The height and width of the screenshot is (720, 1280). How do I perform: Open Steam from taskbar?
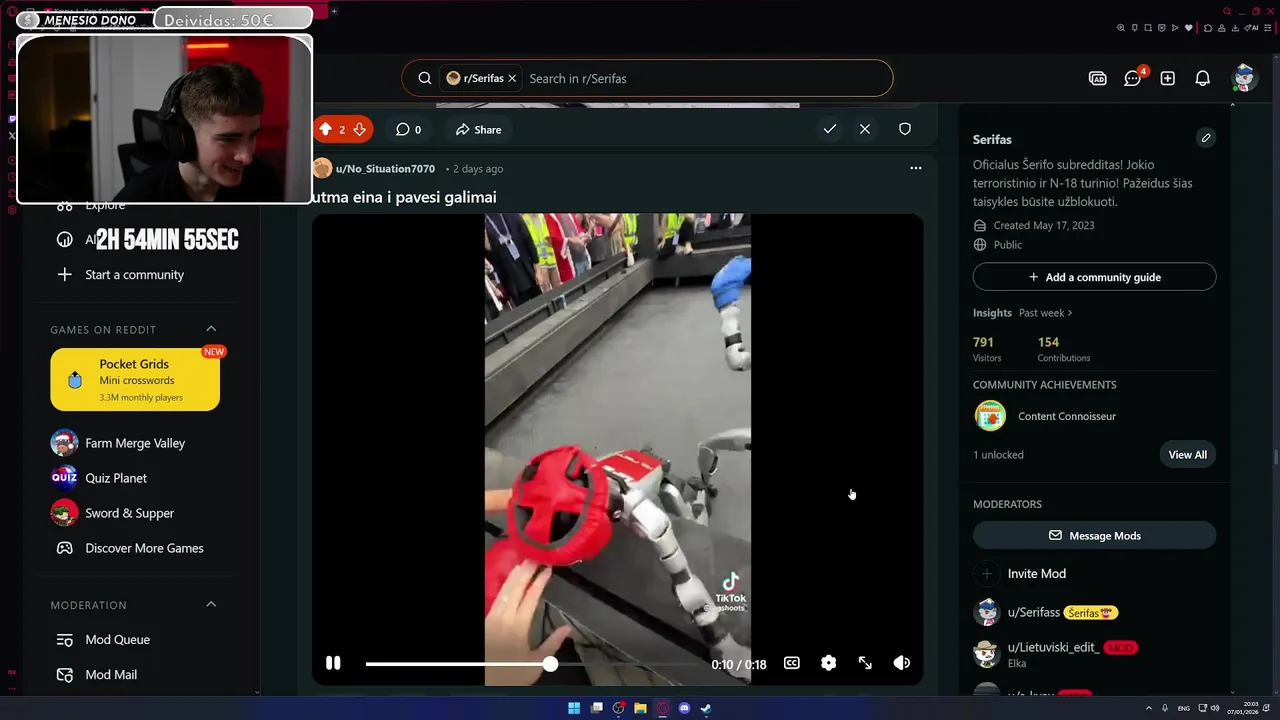706,708
